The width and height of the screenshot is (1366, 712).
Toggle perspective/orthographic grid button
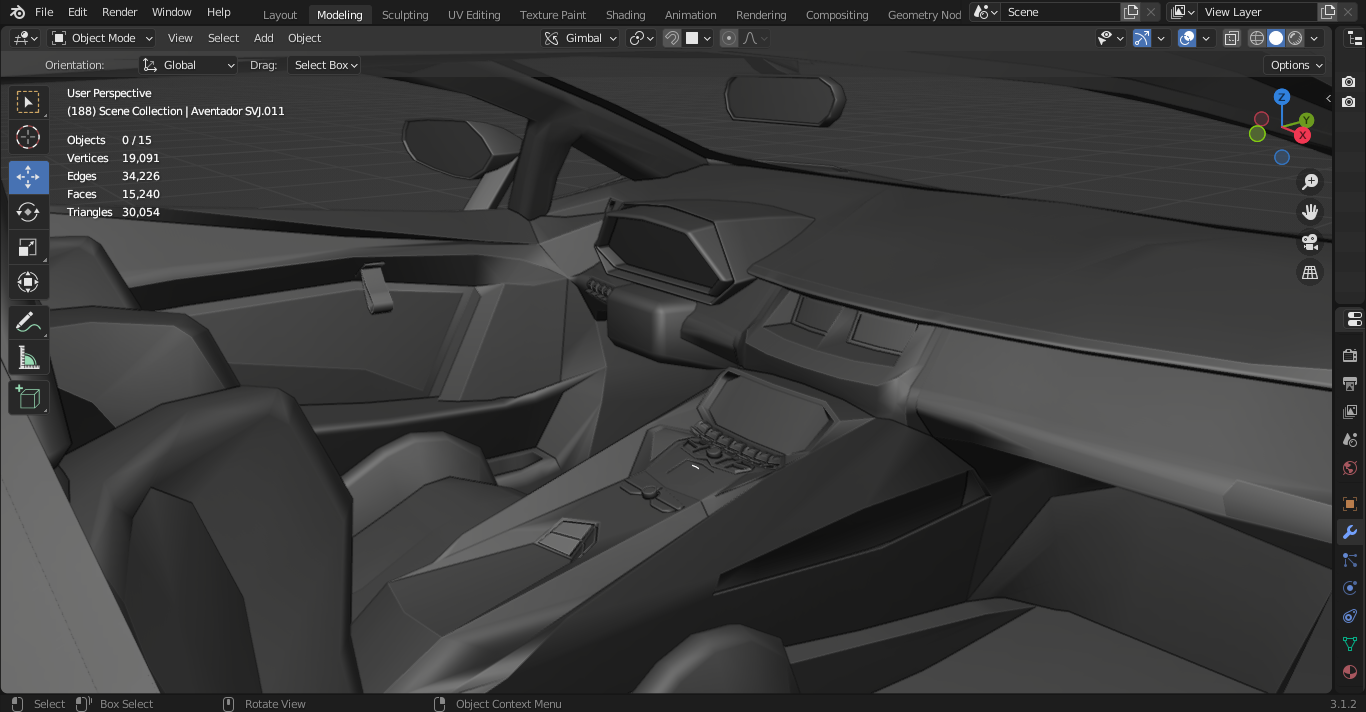pos(1310,272)
